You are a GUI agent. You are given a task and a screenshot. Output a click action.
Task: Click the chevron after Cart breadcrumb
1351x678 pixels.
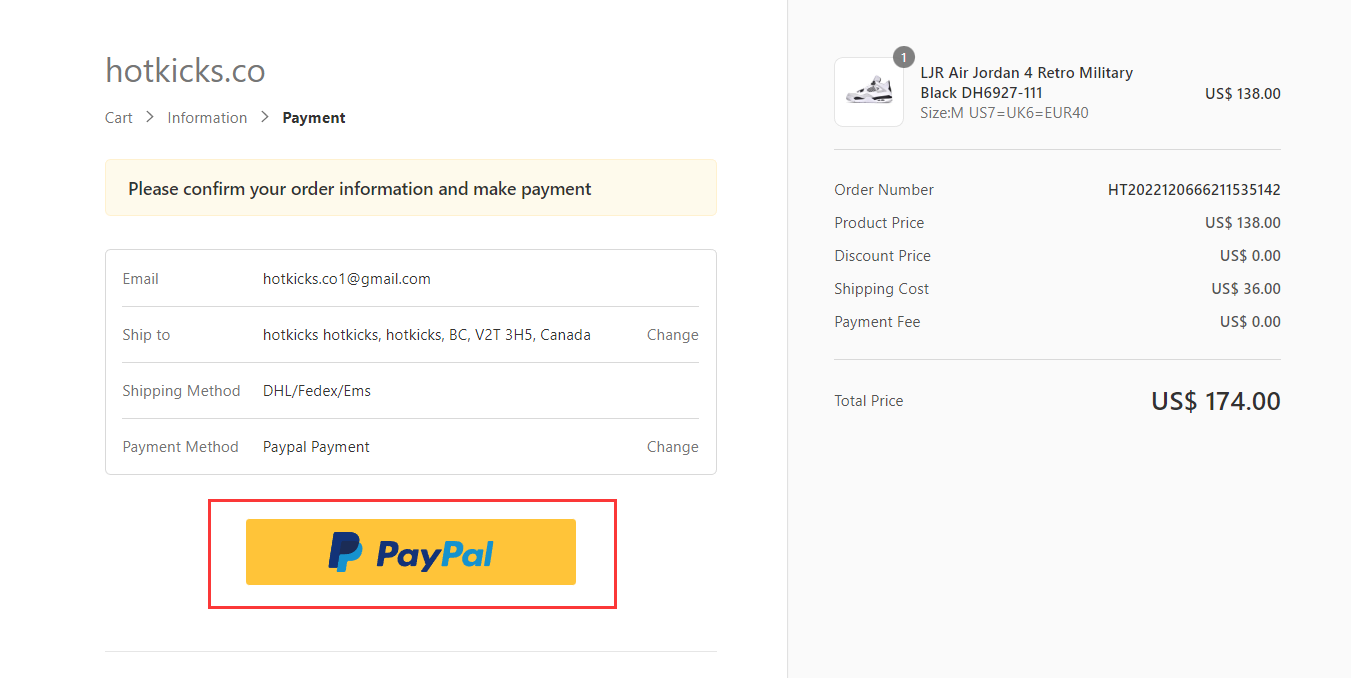pos(150,117)
